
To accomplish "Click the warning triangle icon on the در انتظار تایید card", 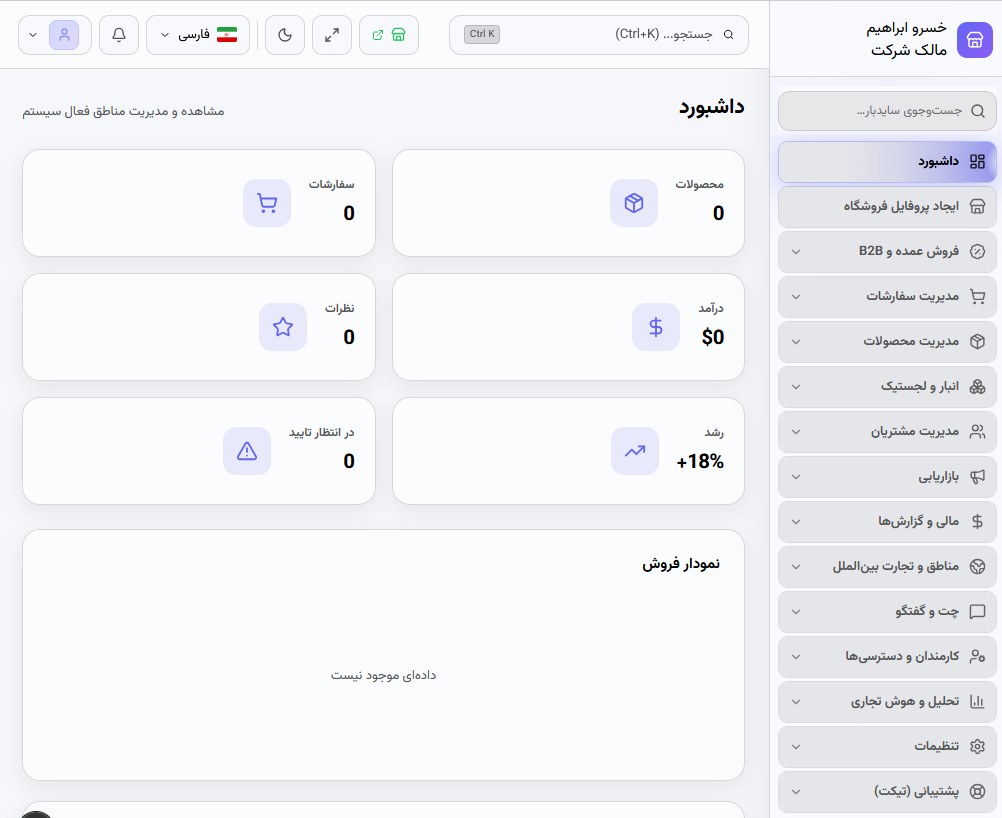I will click(247, 451).
